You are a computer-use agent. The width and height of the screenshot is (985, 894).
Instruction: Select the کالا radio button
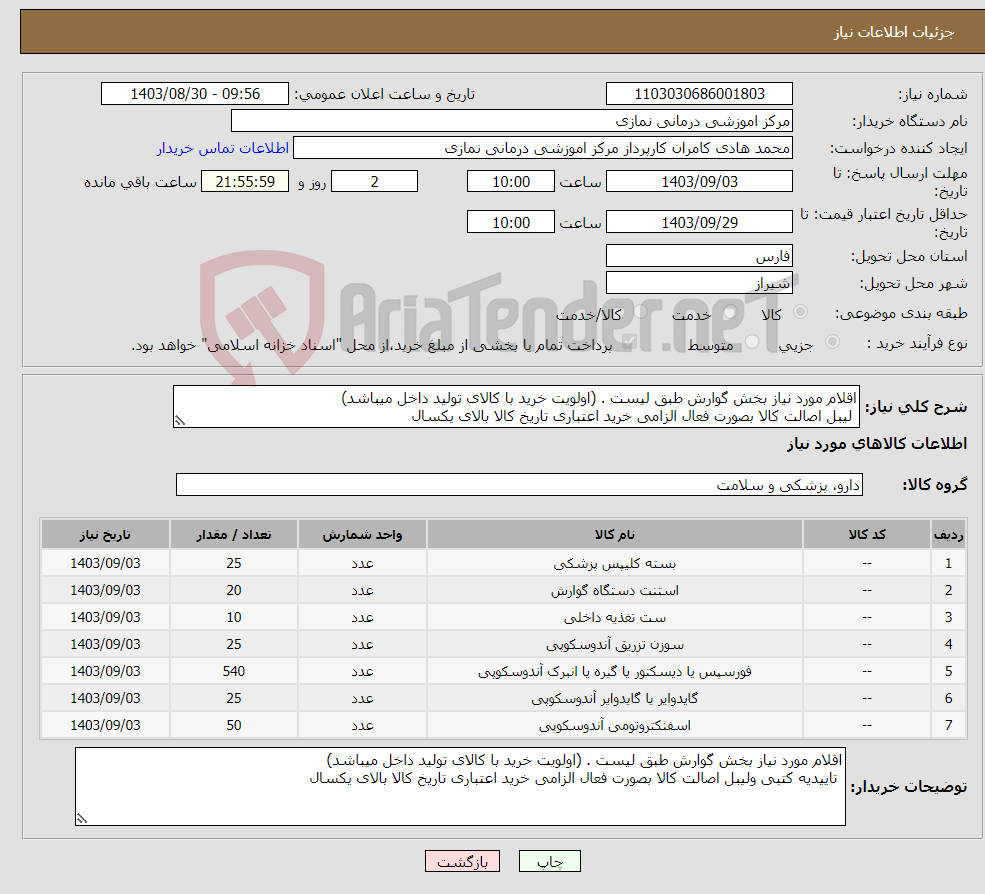coord(800,312)
